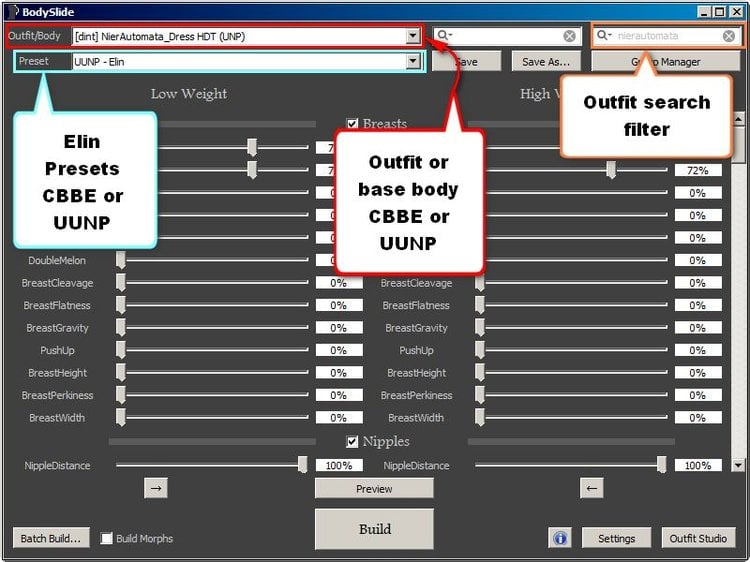Screen dimensions: 750x562
Task: Open the Settings dialog
Action: coord(616,538)
